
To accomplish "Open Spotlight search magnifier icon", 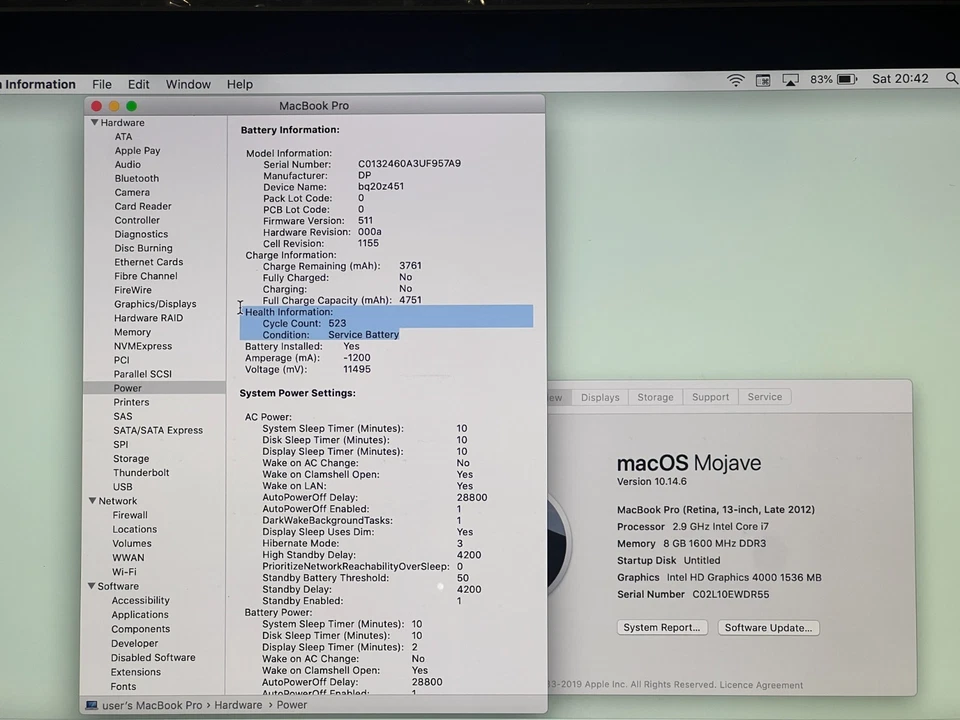I will 951,79.
